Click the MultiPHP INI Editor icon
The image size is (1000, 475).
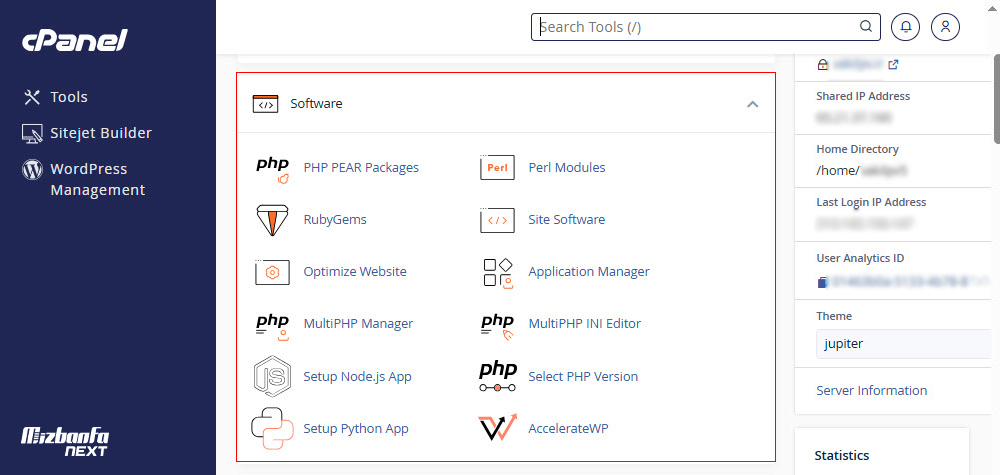click(x=497, y=325)
